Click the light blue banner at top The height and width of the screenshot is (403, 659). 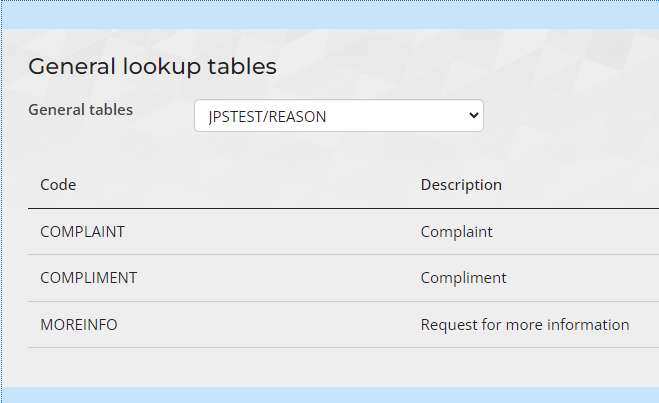(x=330, y=13)
